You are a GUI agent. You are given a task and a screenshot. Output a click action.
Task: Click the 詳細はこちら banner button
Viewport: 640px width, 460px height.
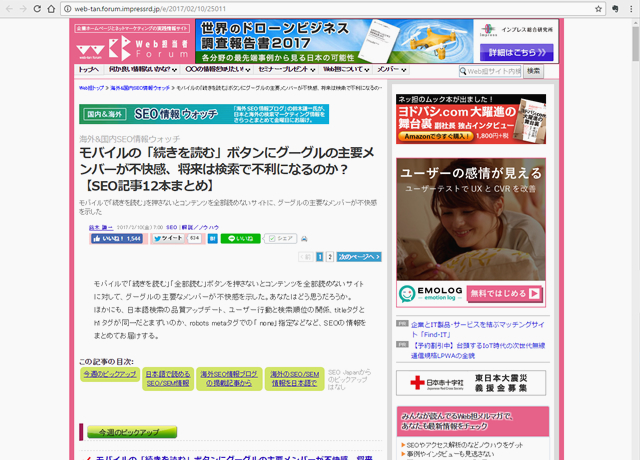[516, 52]
